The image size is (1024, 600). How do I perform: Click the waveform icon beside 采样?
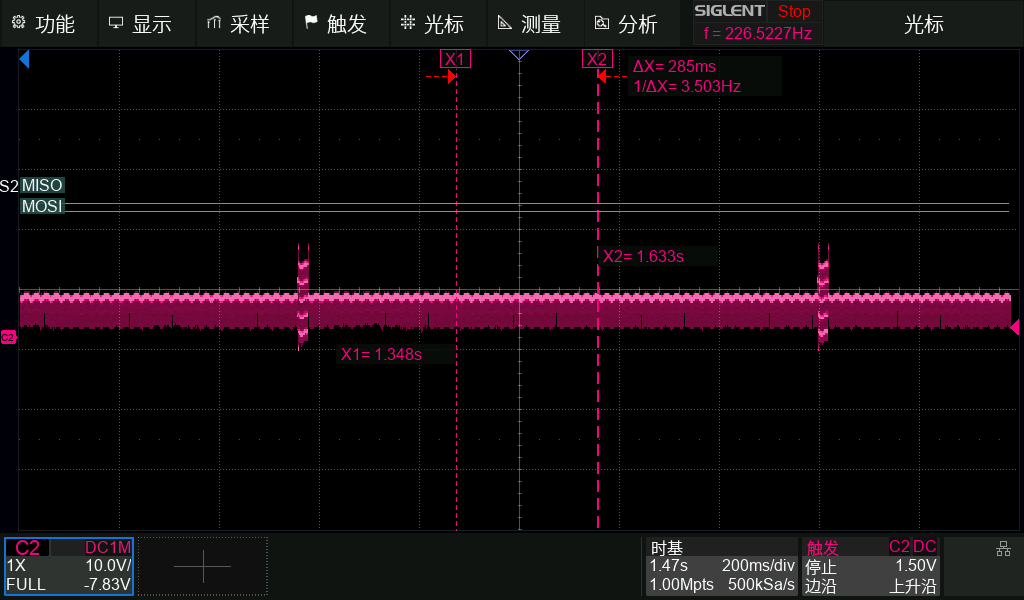[x=213, y=23]
